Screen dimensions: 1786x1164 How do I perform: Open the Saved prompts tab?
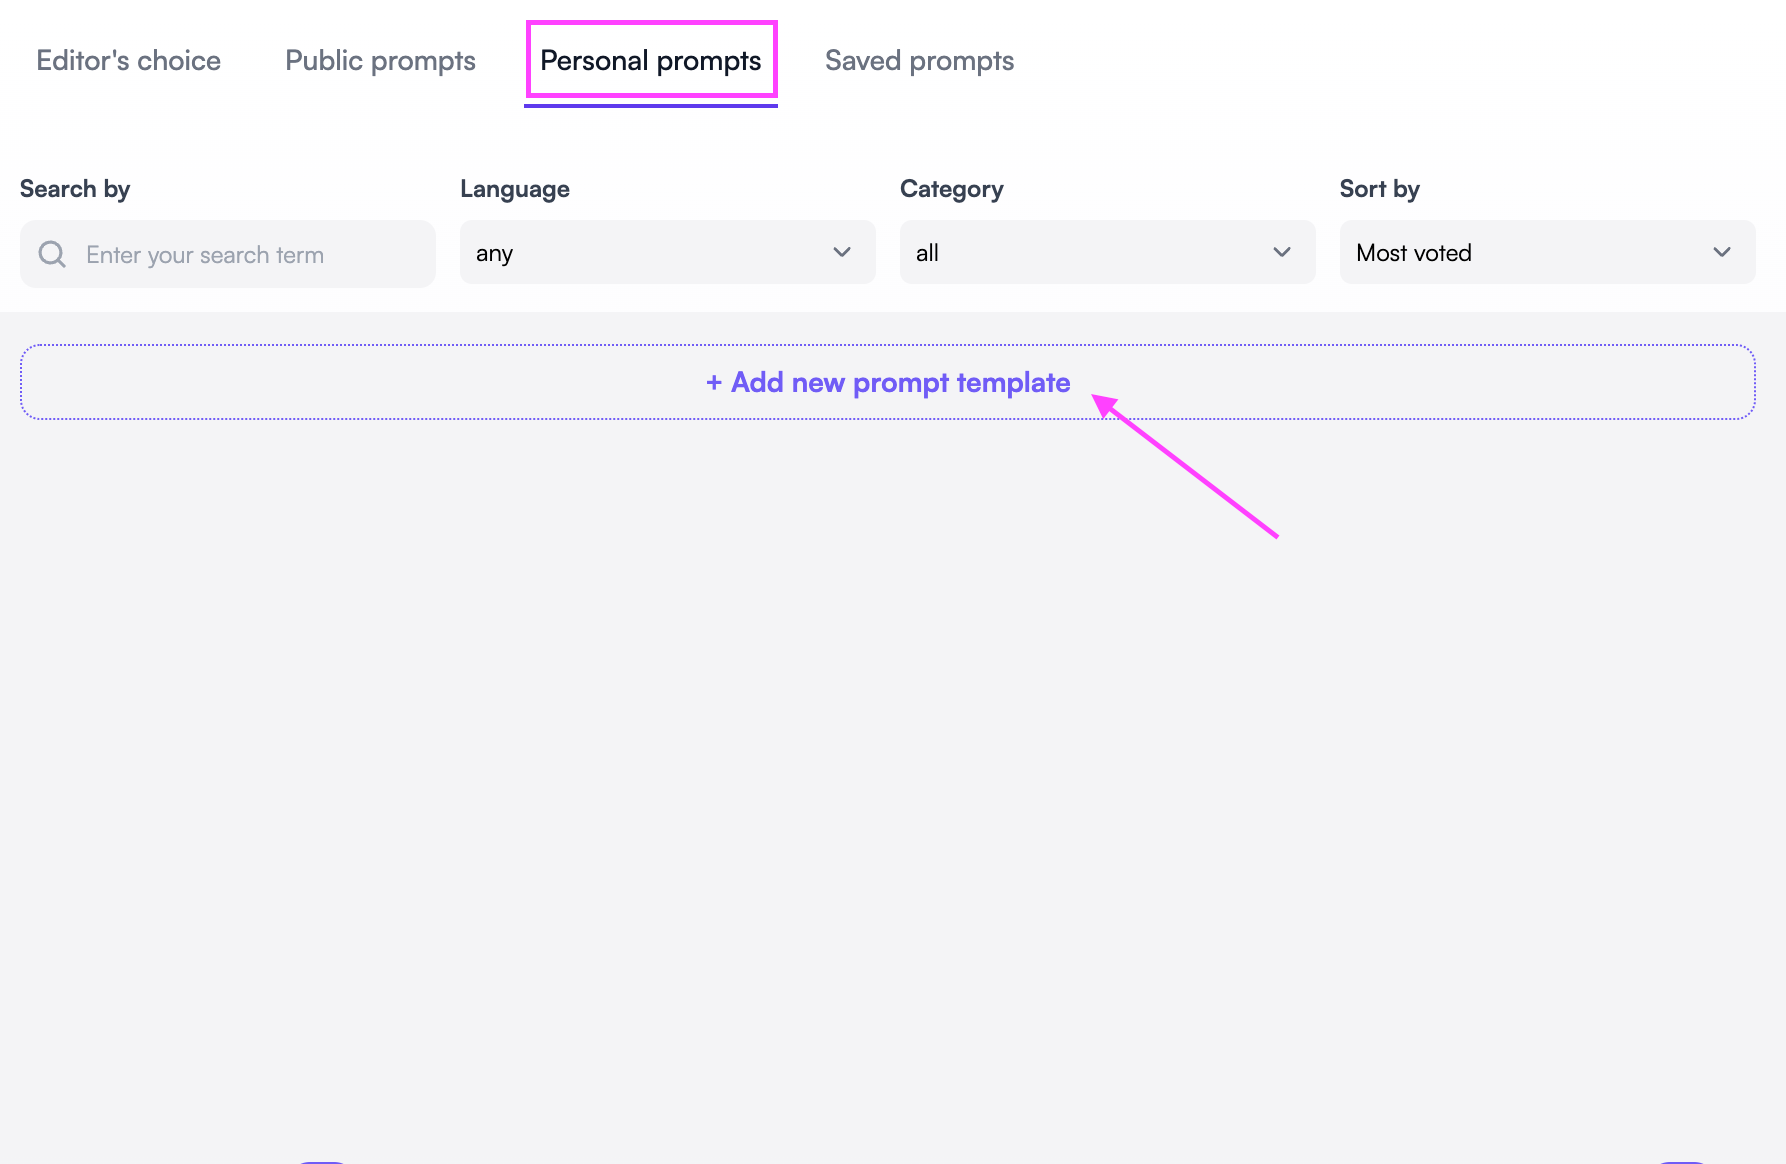[x=919, y=60]
